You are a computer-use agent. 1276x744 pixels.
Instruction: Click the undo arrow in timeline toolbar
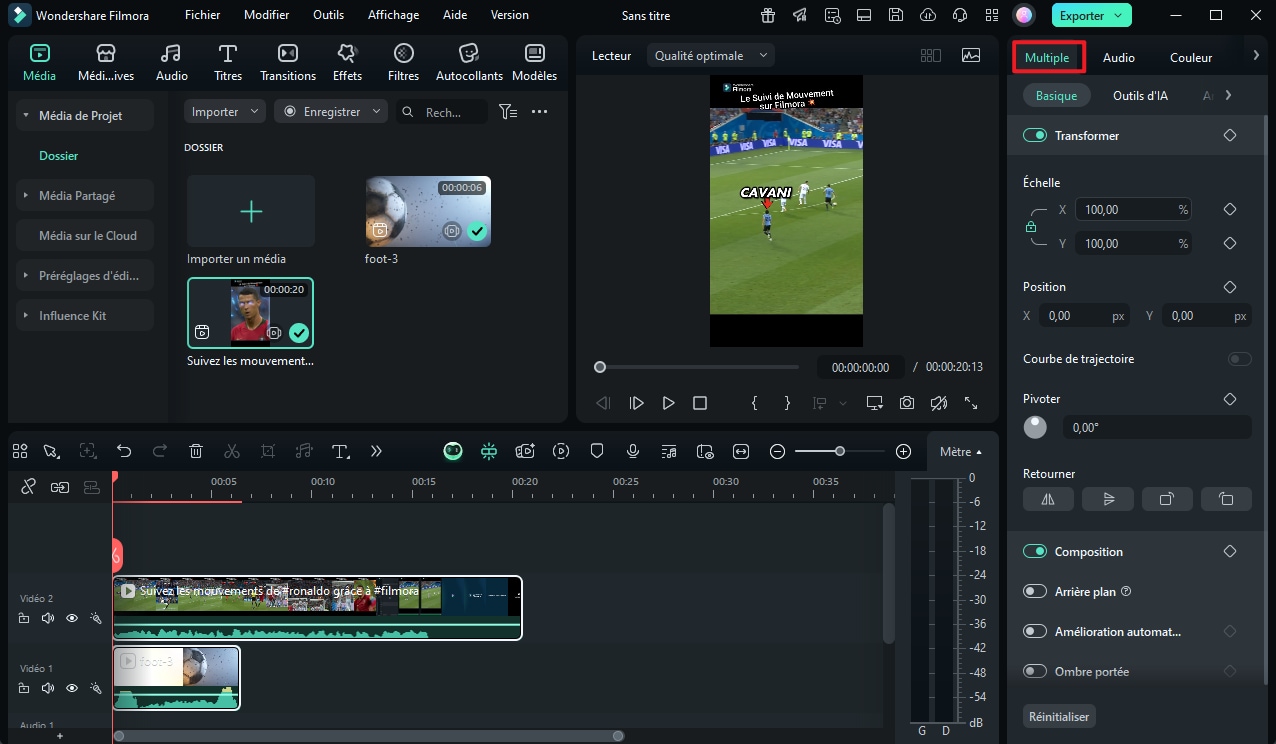[x=124, y=451]
